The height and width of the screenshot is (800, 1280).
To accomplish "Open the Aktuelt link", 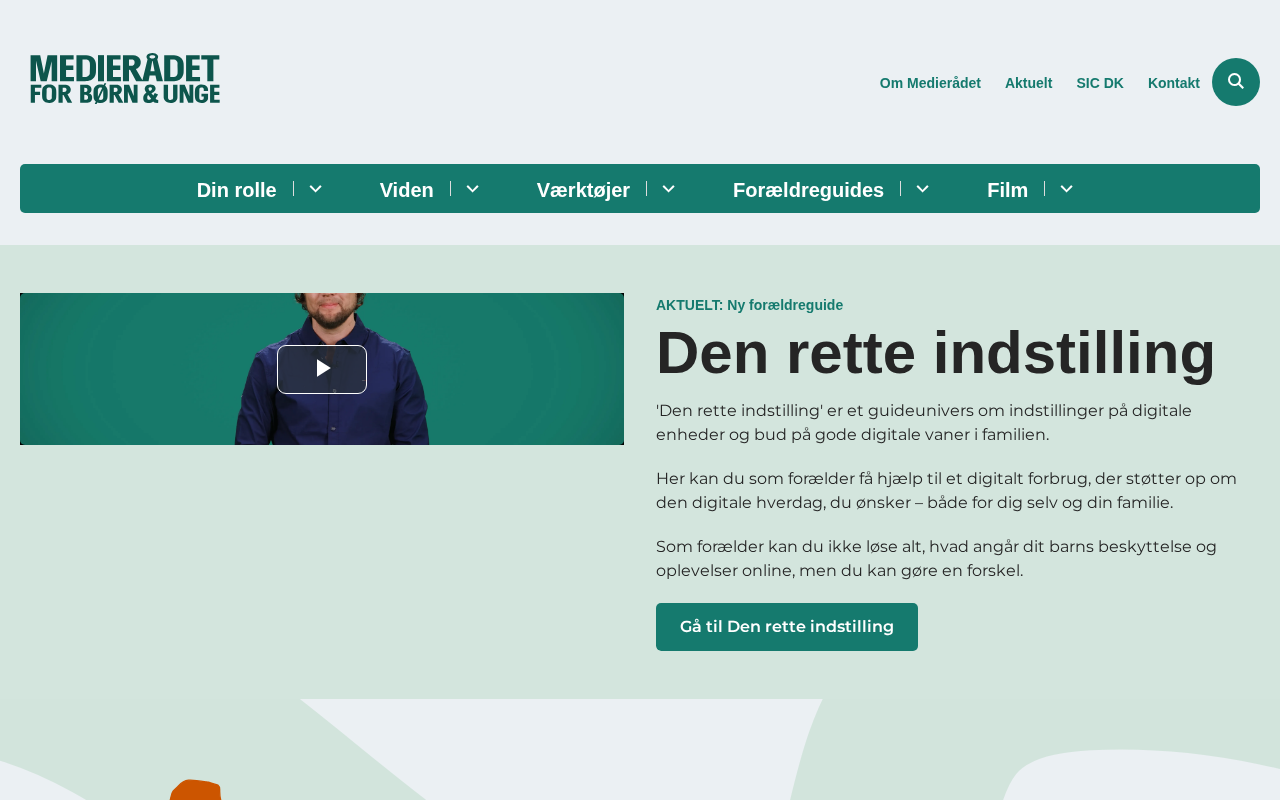I will point(1028,83).
